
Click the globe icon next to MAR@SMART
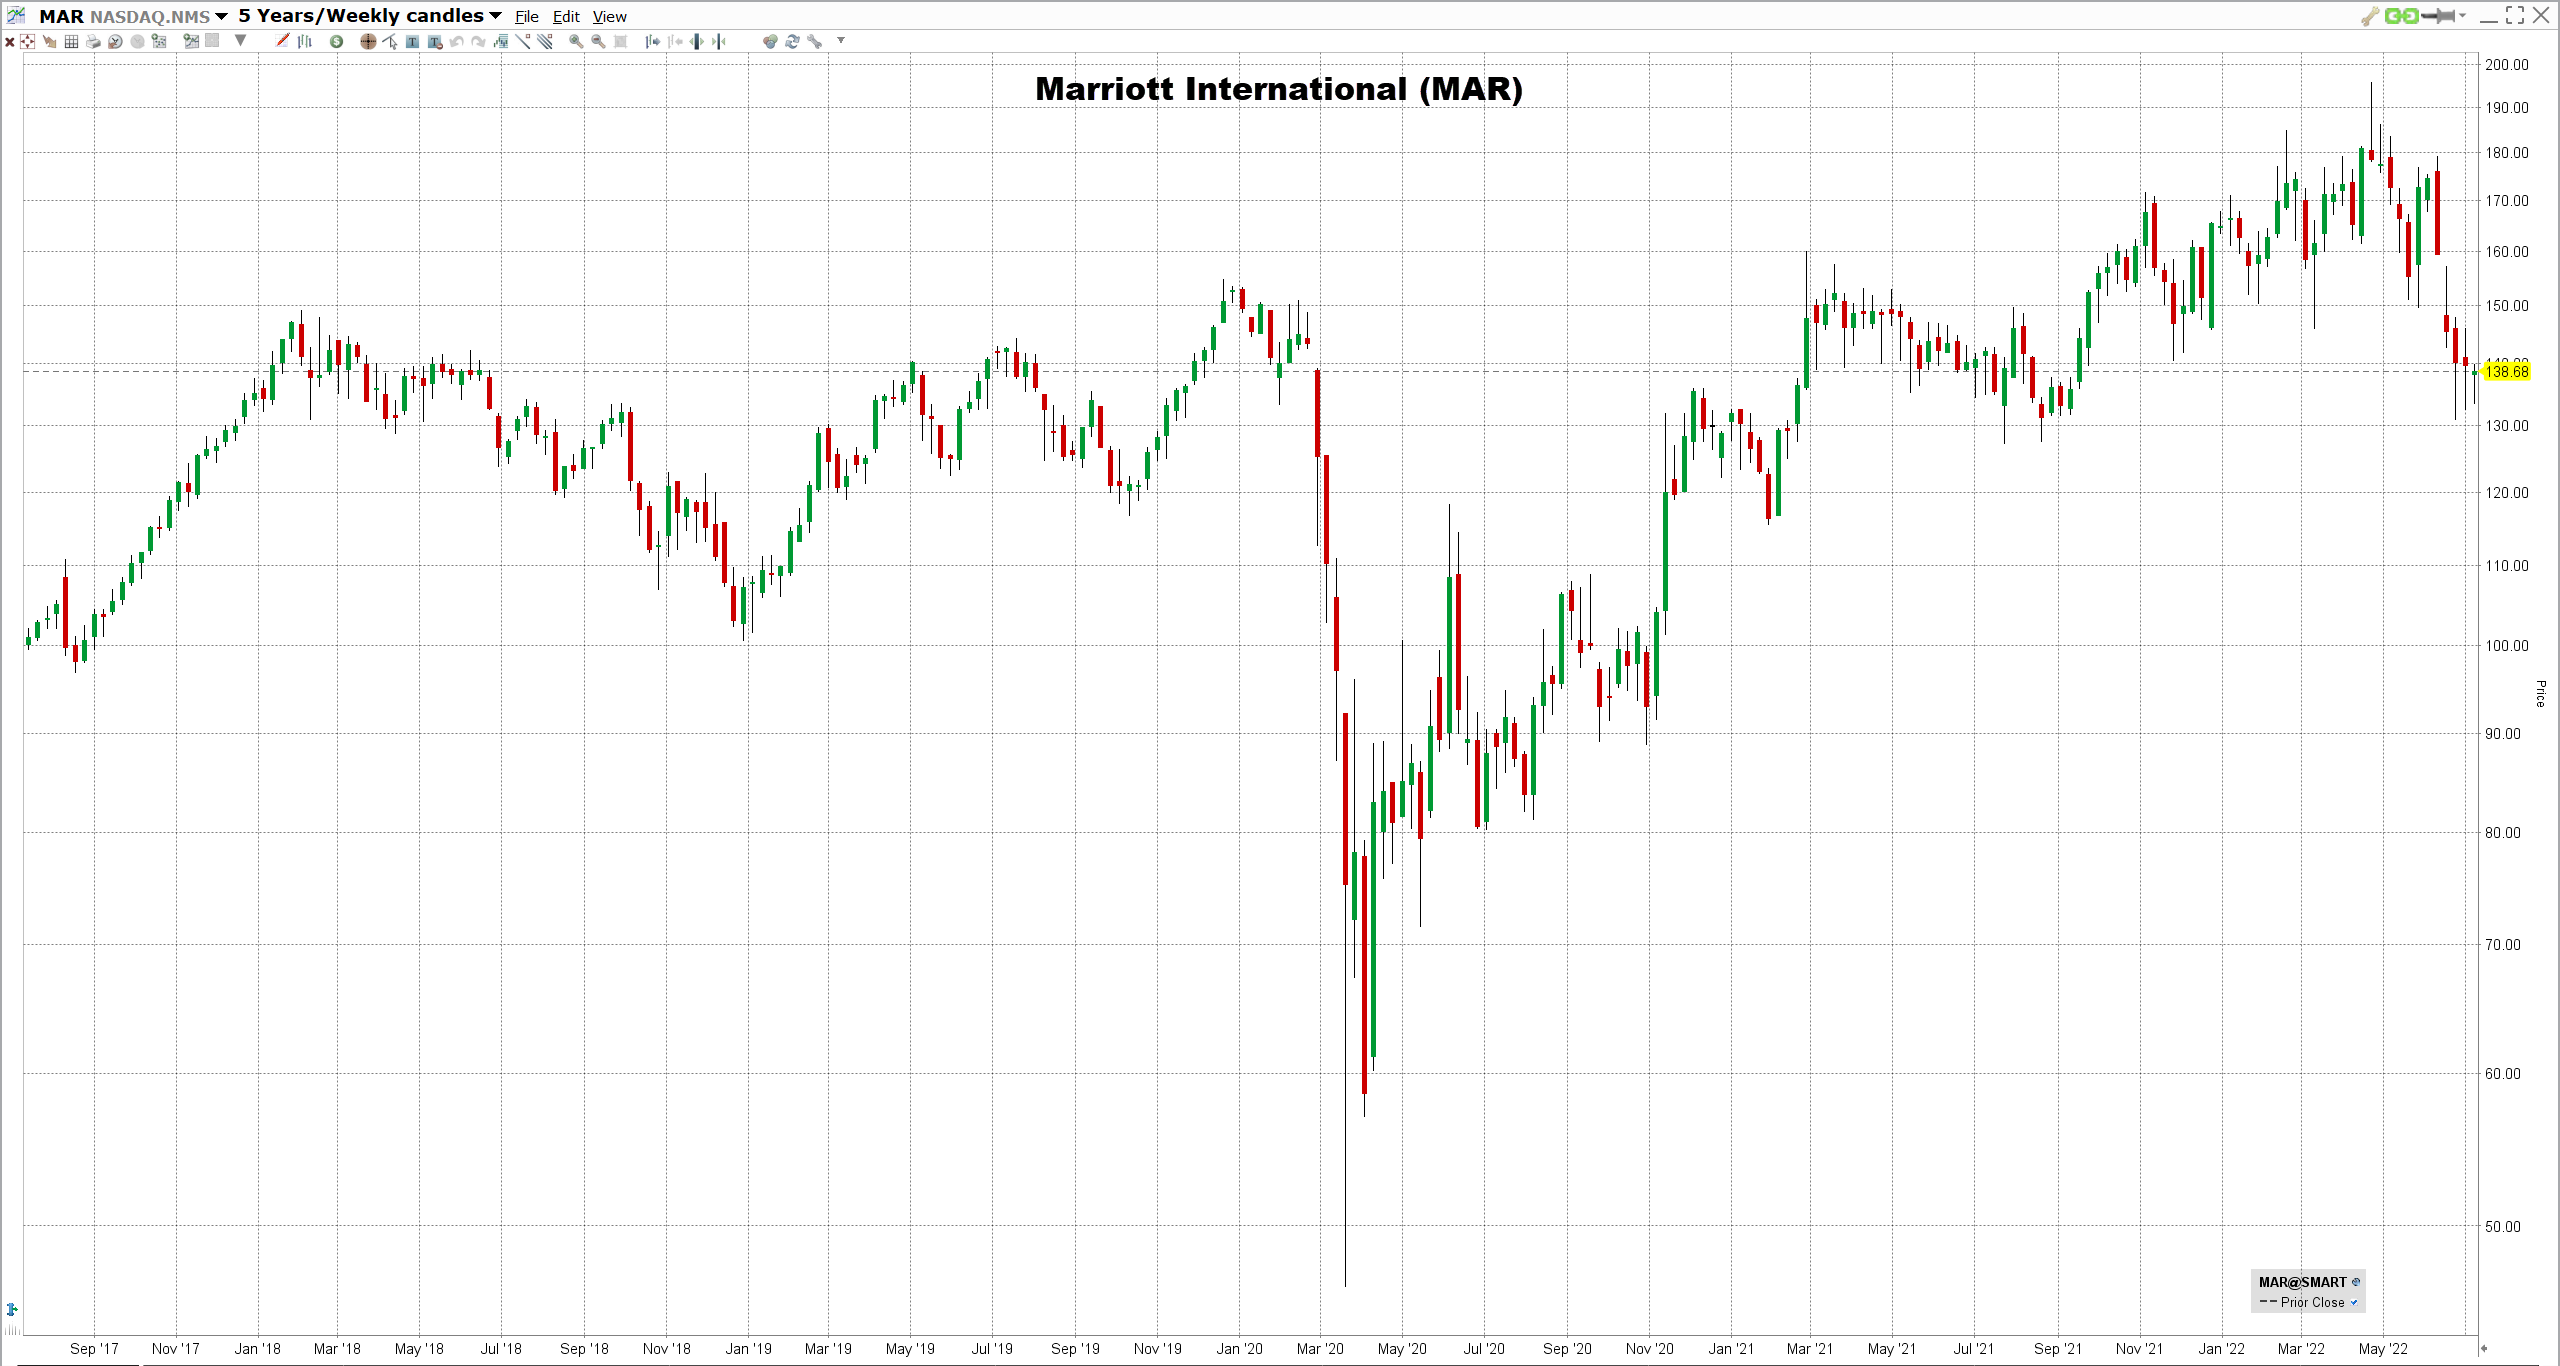coord(2356,1282)
